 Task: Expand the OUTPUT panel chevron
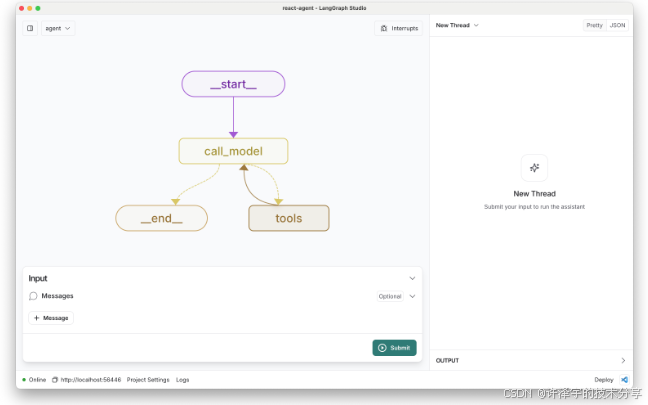[x=623, y=360]
